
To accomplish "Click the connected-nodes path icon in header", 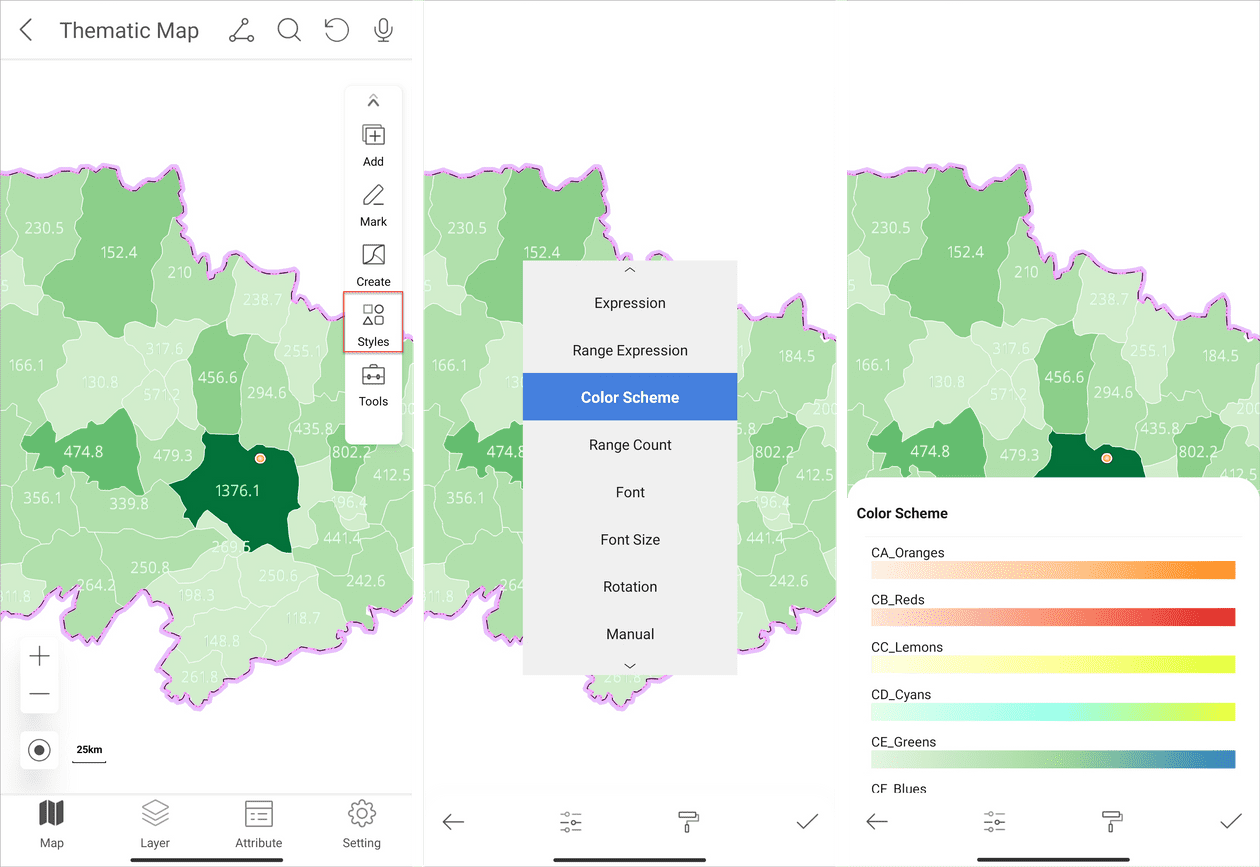I will (241, 31).
